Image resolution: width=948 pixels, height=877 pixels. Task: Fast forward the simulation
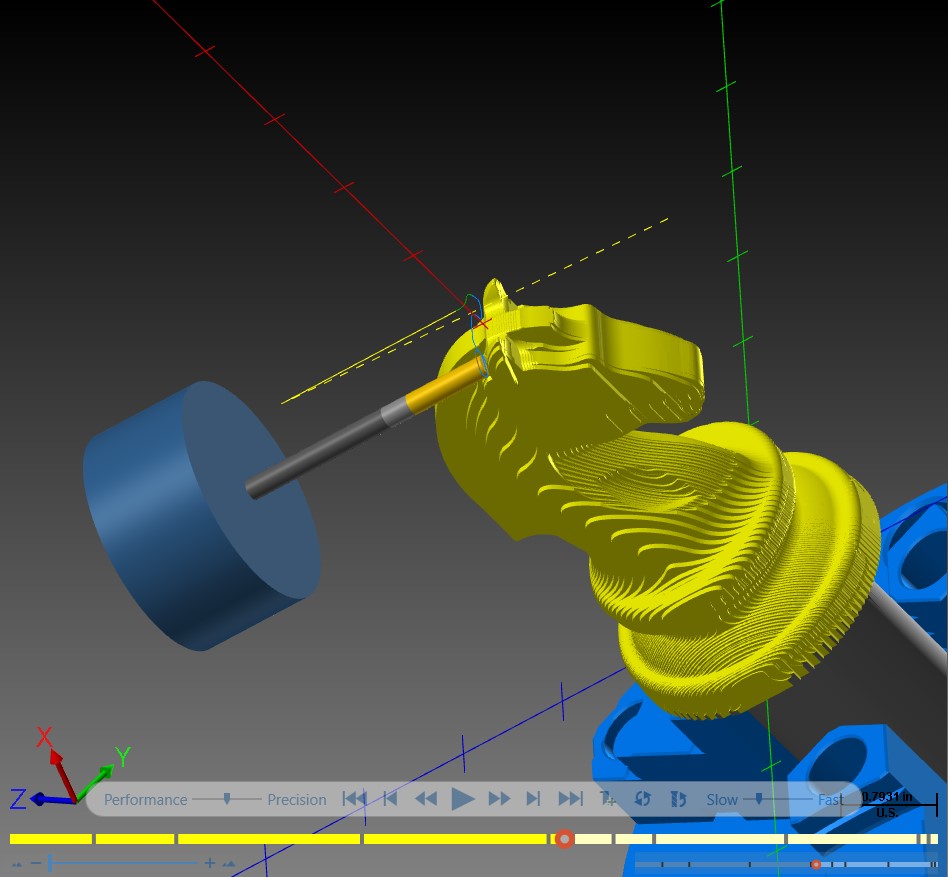499,799
